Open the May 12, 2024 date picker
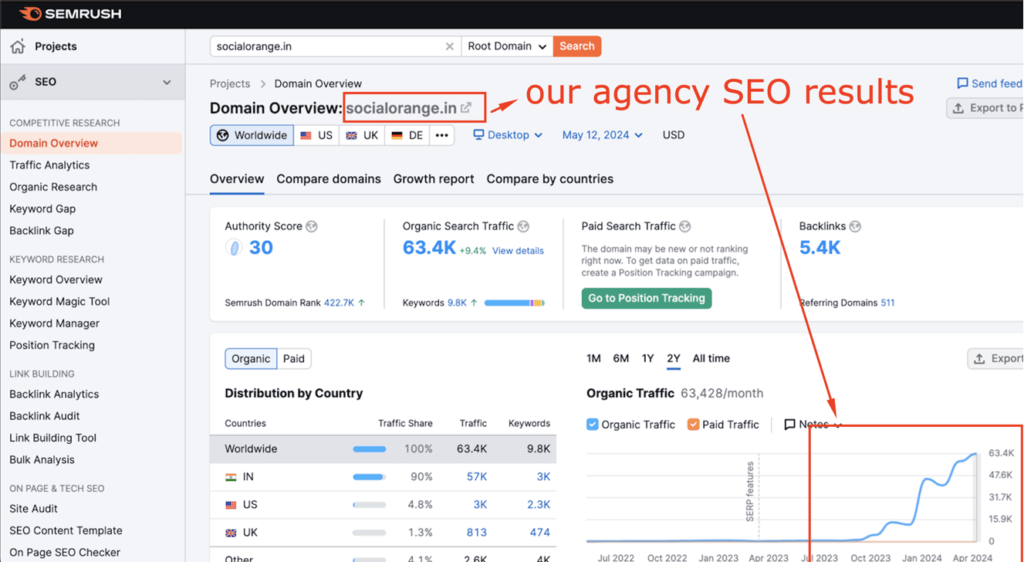 [602, 135]
